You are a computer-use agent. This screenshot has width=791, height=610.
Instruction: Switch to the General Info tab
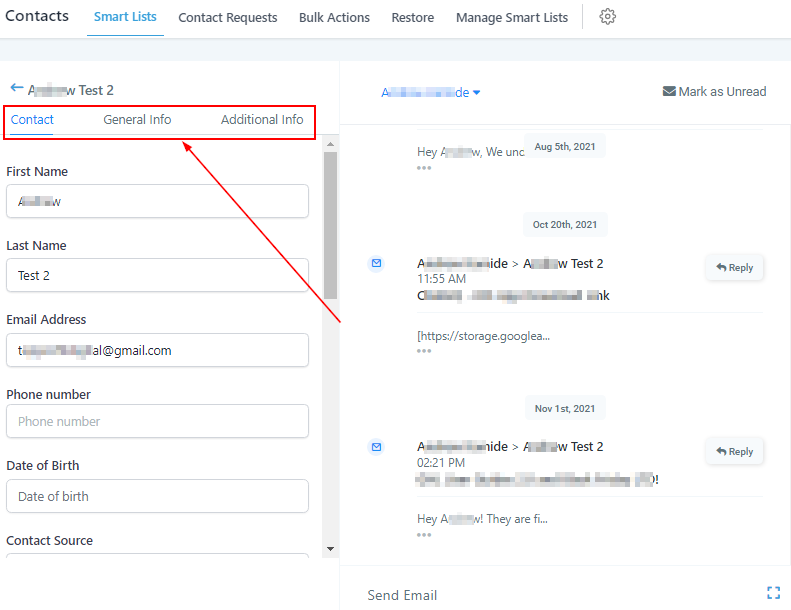click(x=137, y=119)
